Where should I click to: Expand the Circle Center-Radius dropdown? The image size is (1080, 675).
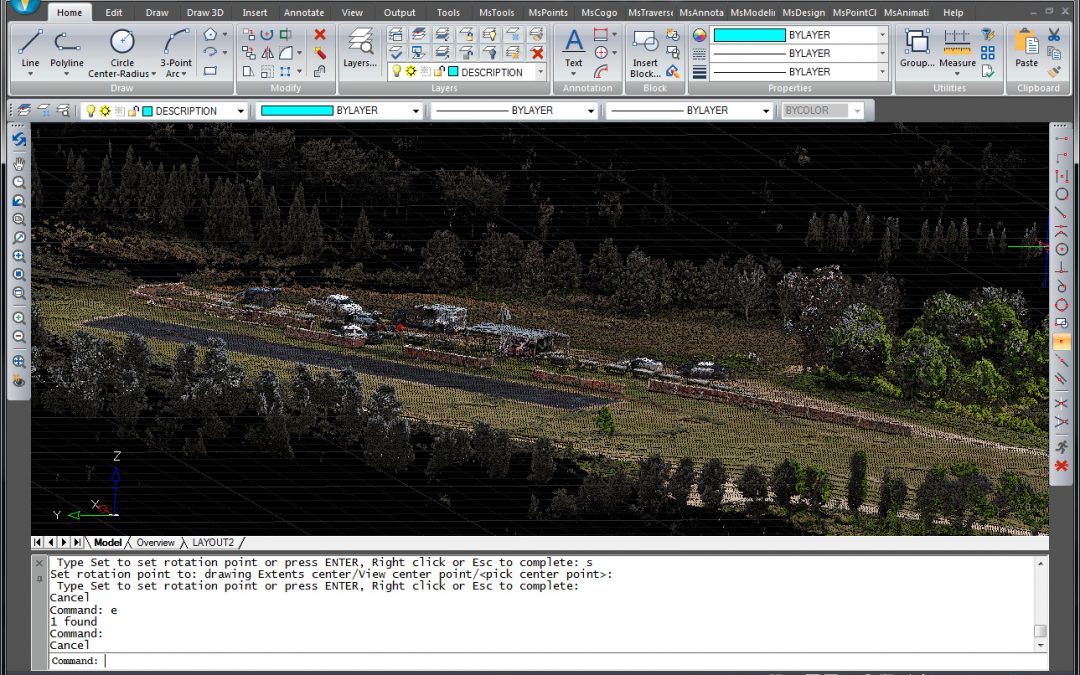tap(153, 74)
